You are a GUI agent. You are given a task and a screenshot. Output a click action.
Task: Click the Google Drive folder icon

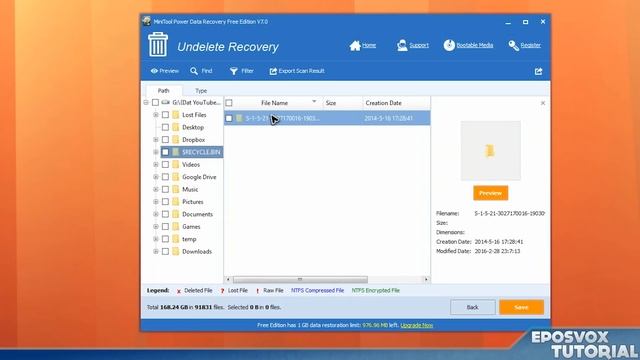pyautogui.click(x=176, y=177)
